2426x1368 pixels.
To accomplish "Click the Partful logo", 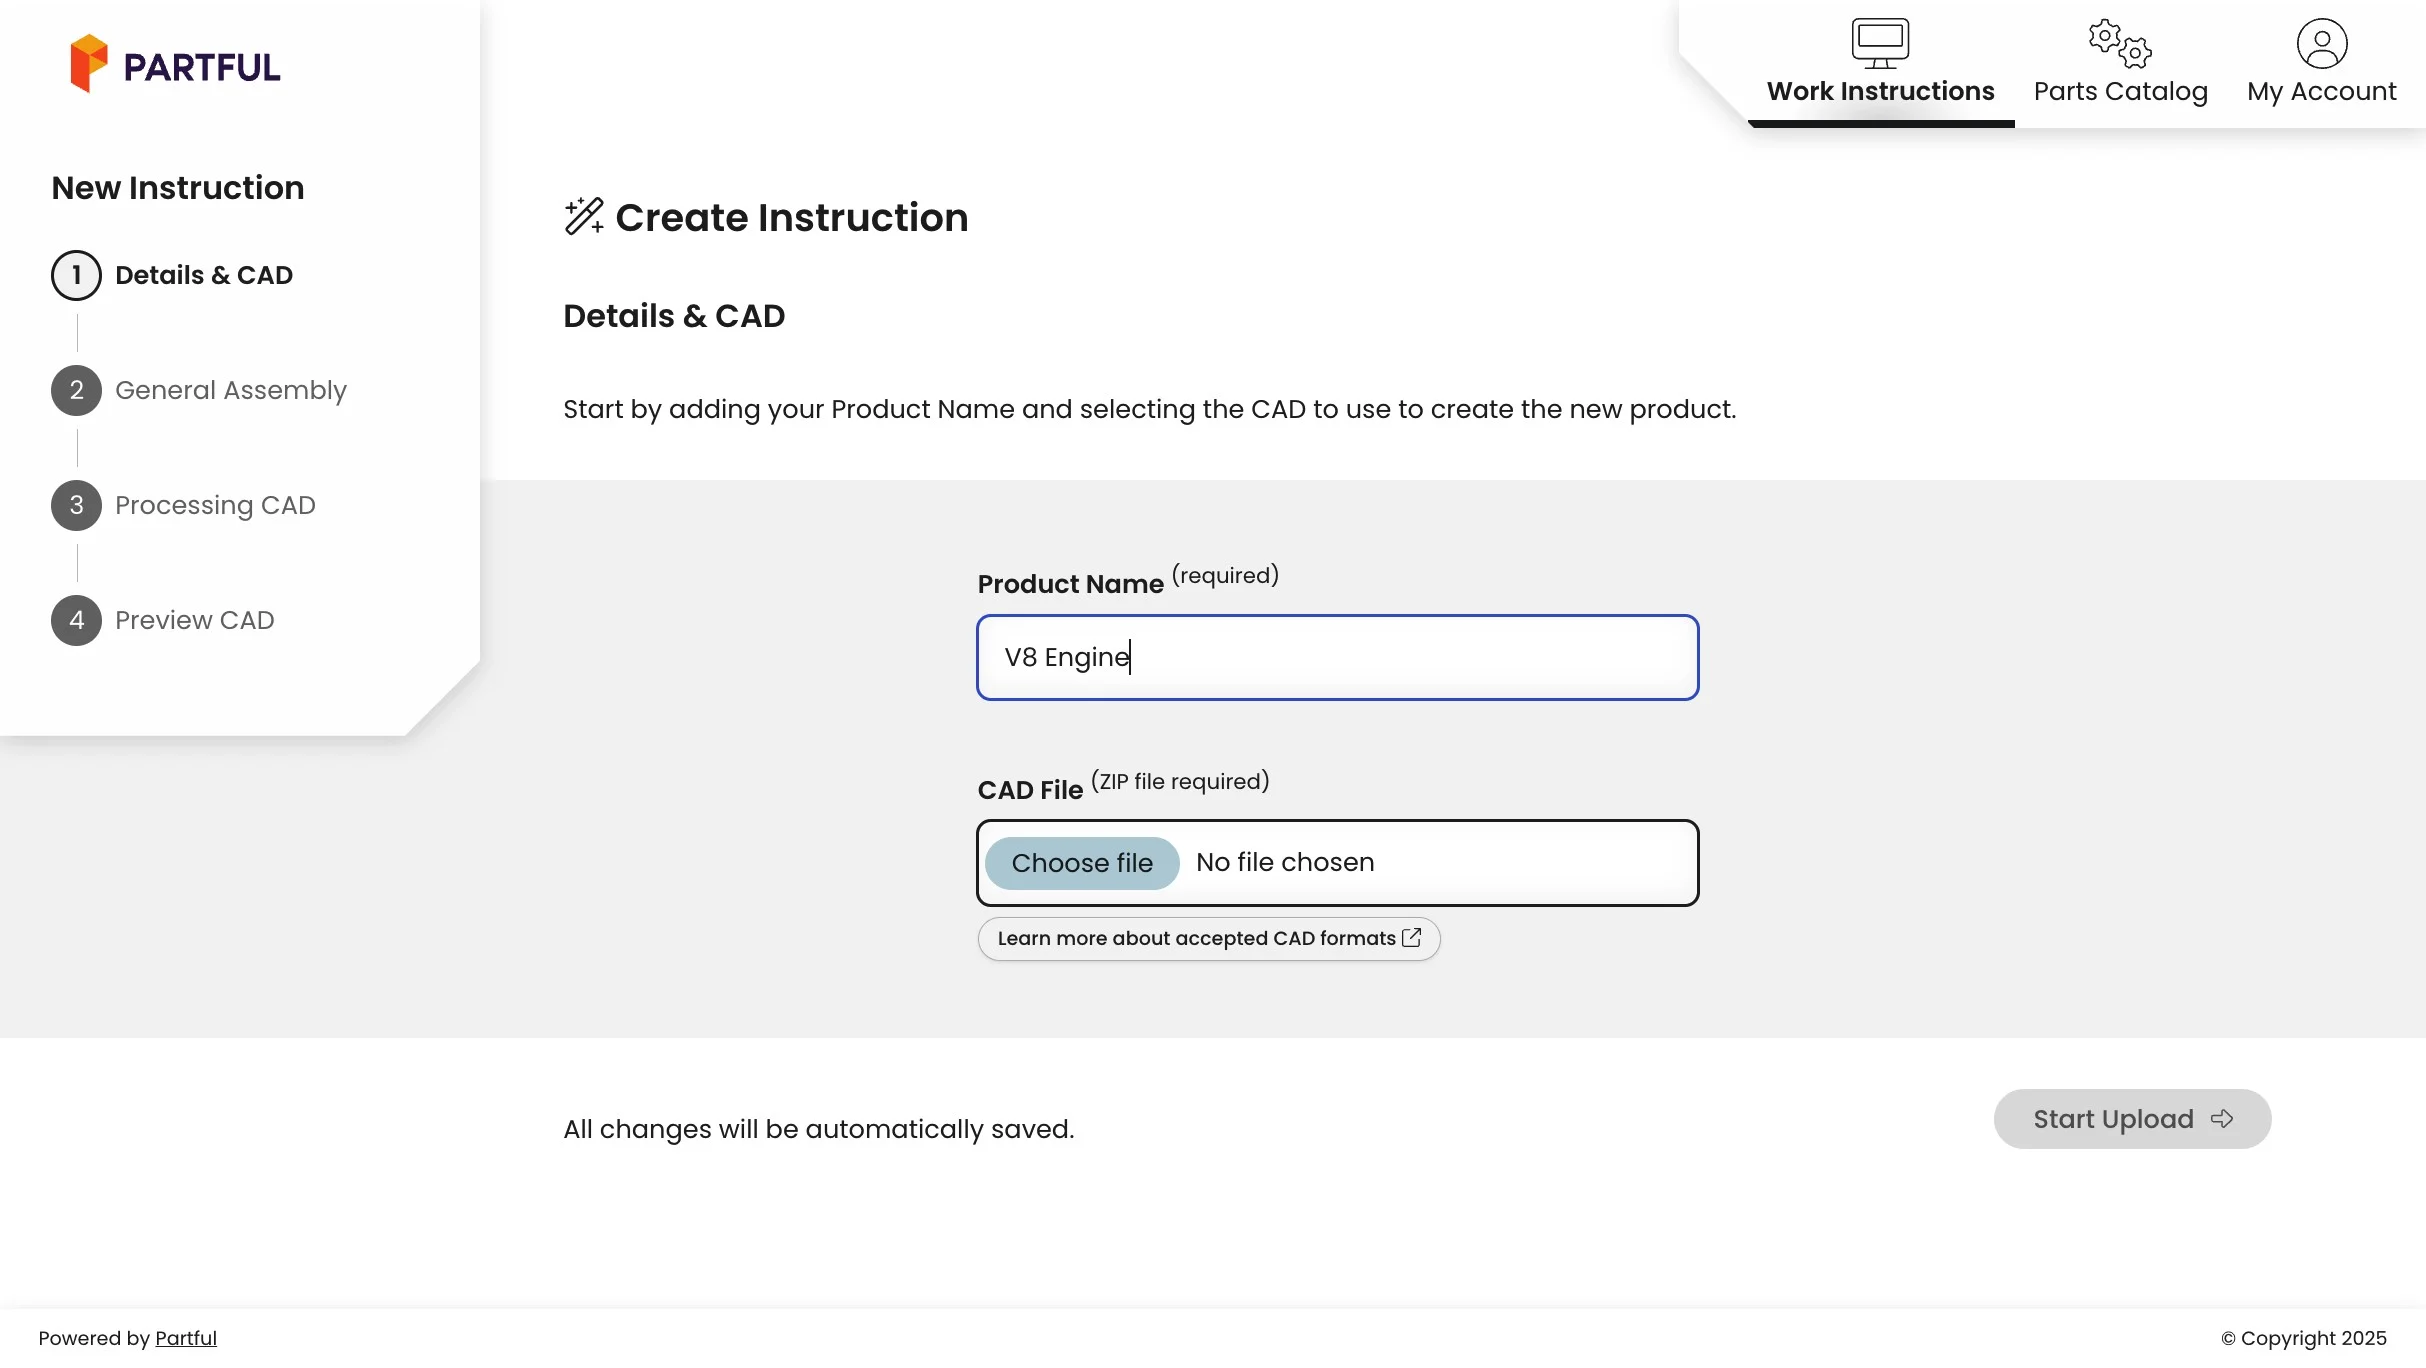I will point(175,64).
